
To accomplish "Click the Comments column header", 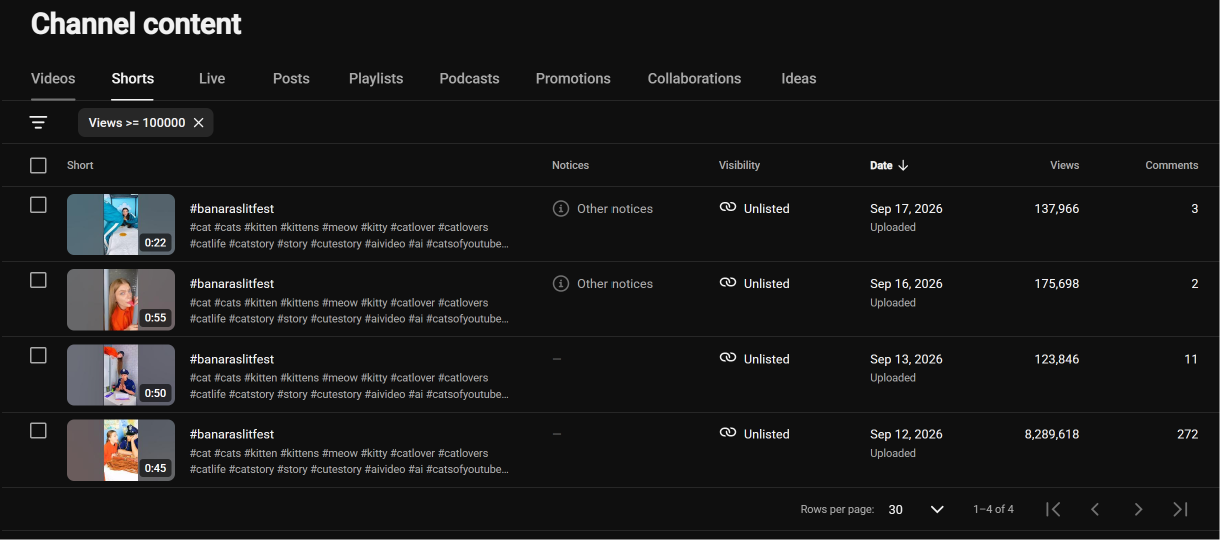I will click(1171, 165).
